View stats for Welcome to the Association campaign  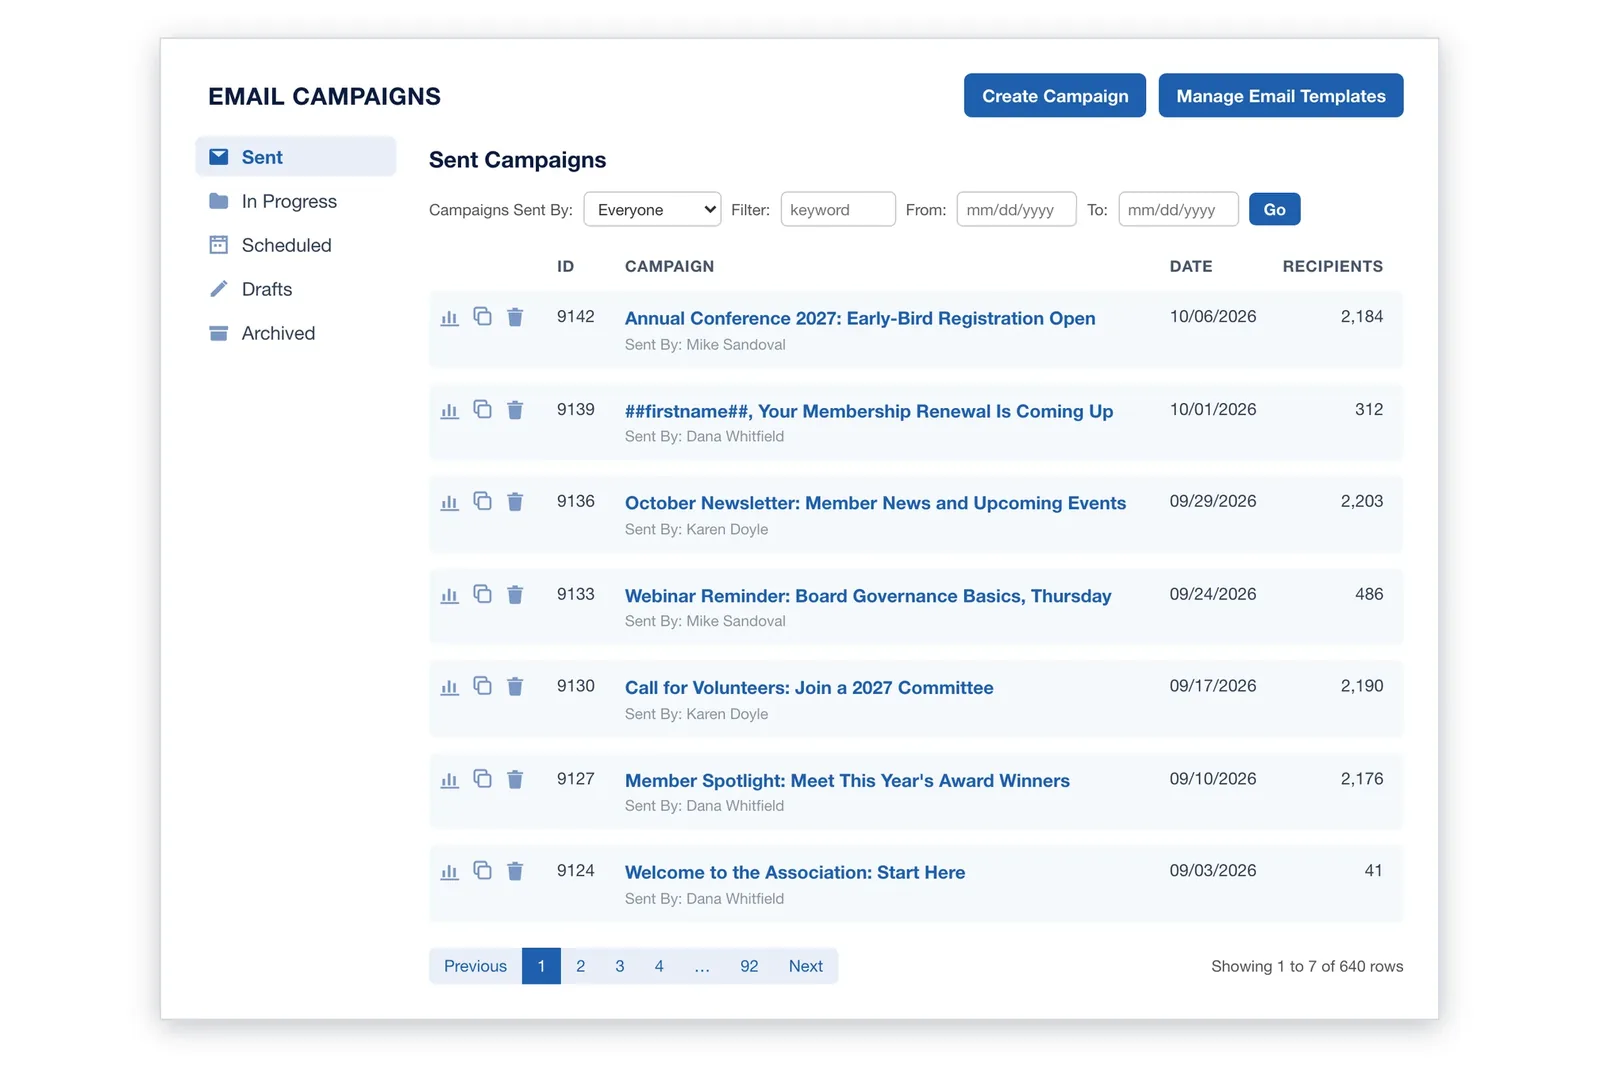tap(450, 873)
